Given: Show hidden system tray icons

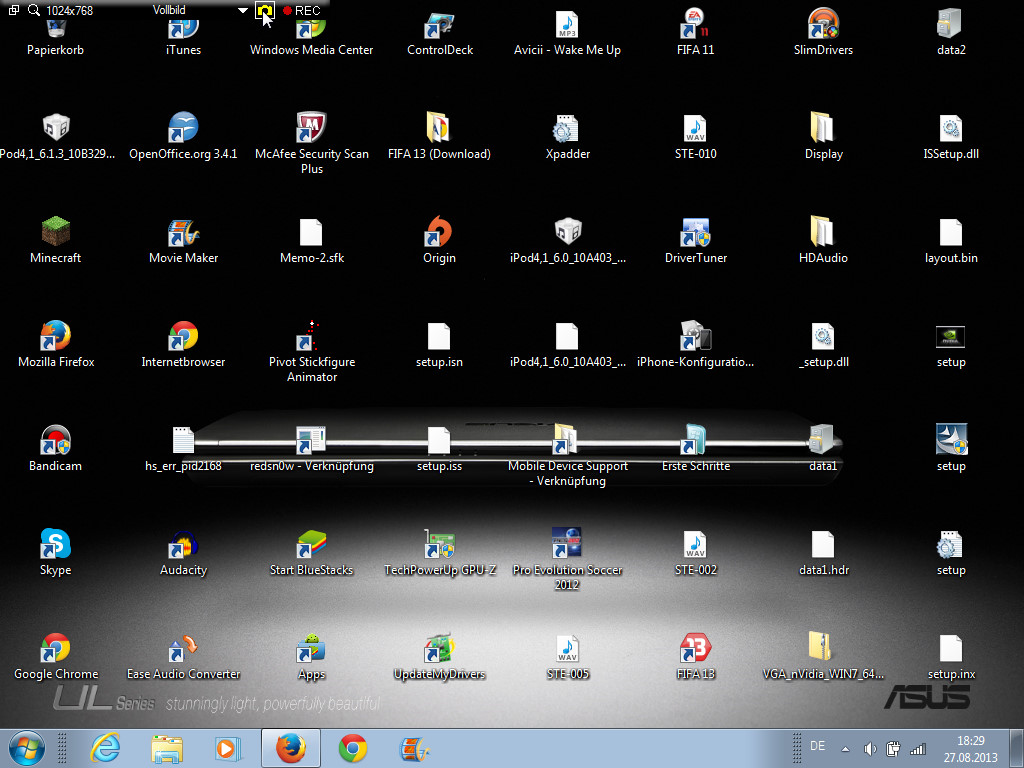Looking at the screenshot, I should pos(846,749).
